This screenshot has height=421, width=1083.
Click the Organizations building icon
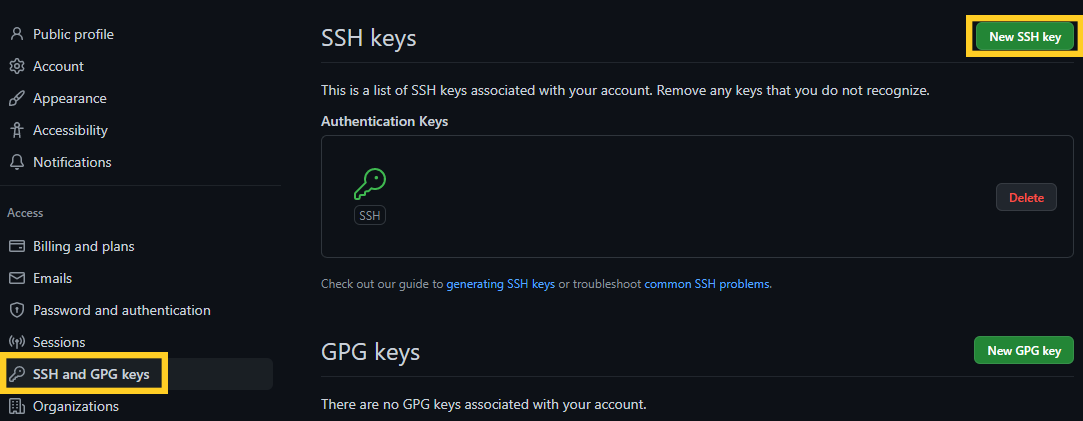(17, 406)
